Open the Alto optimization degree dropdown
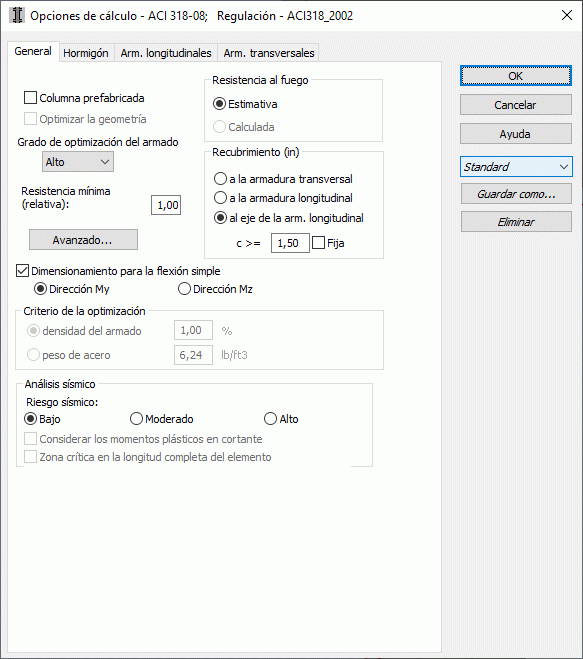The height and width of the screenshot is (659, 583). click(78, 162)
